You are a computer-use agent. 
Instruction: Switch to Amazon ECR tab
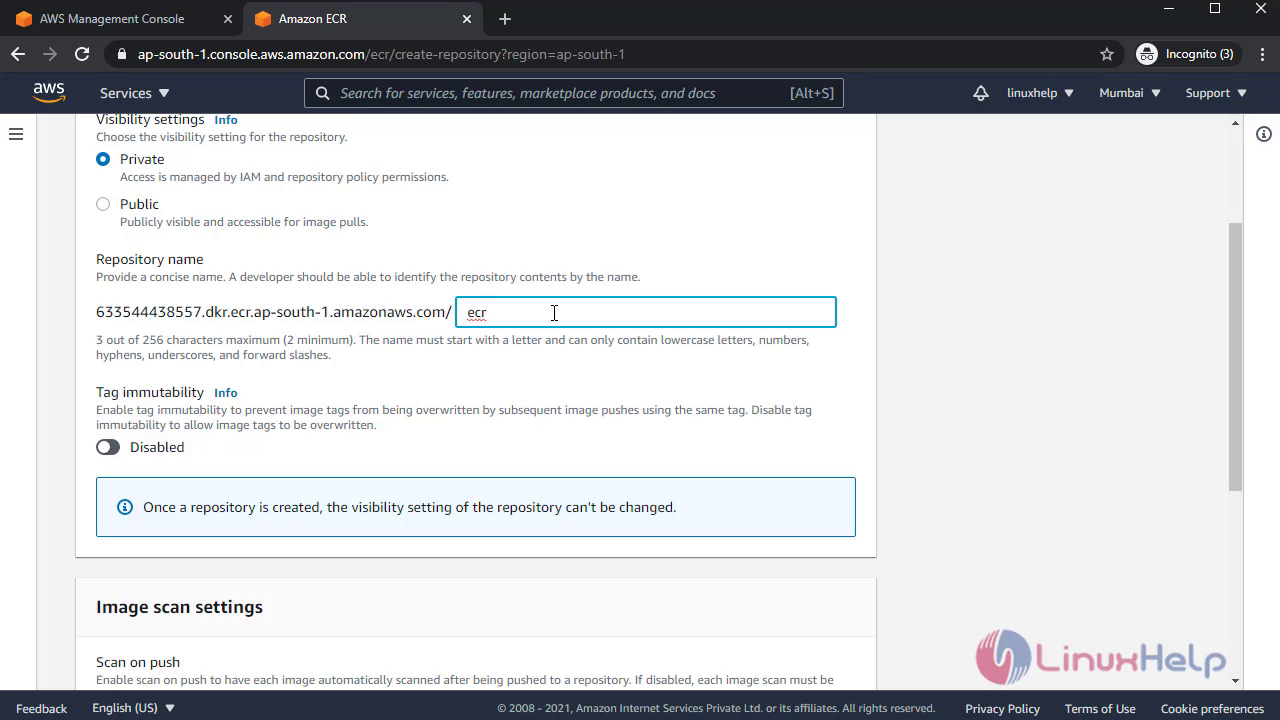click(361, 19)
